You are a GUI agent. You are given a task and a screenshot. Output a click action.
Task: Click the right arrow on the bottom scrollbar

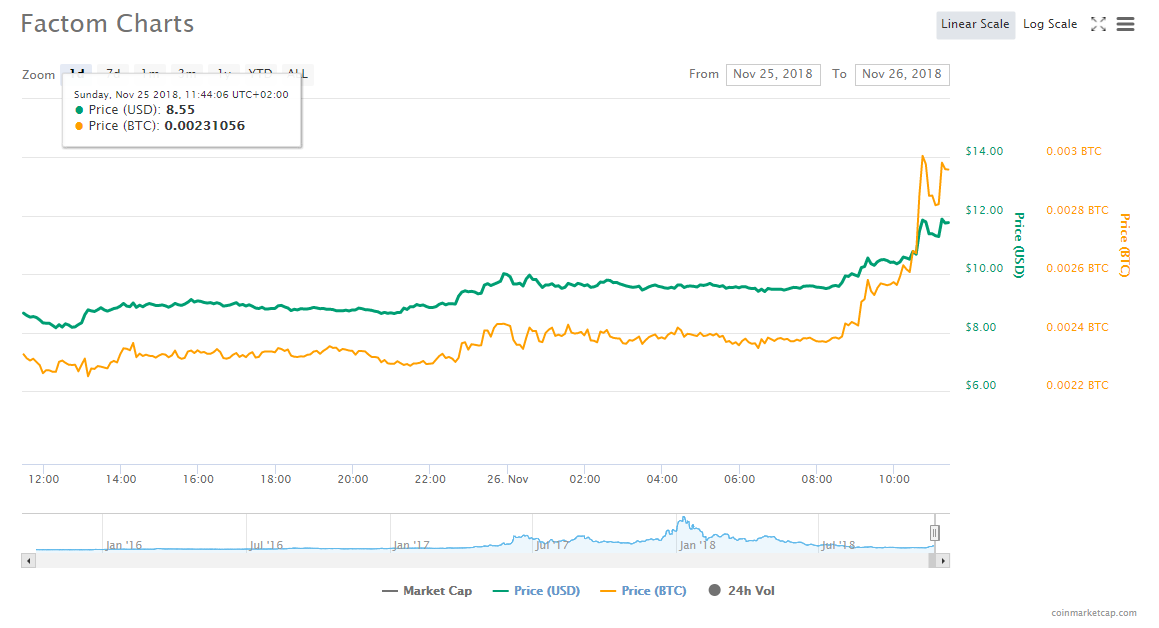[x=941, y=560]
